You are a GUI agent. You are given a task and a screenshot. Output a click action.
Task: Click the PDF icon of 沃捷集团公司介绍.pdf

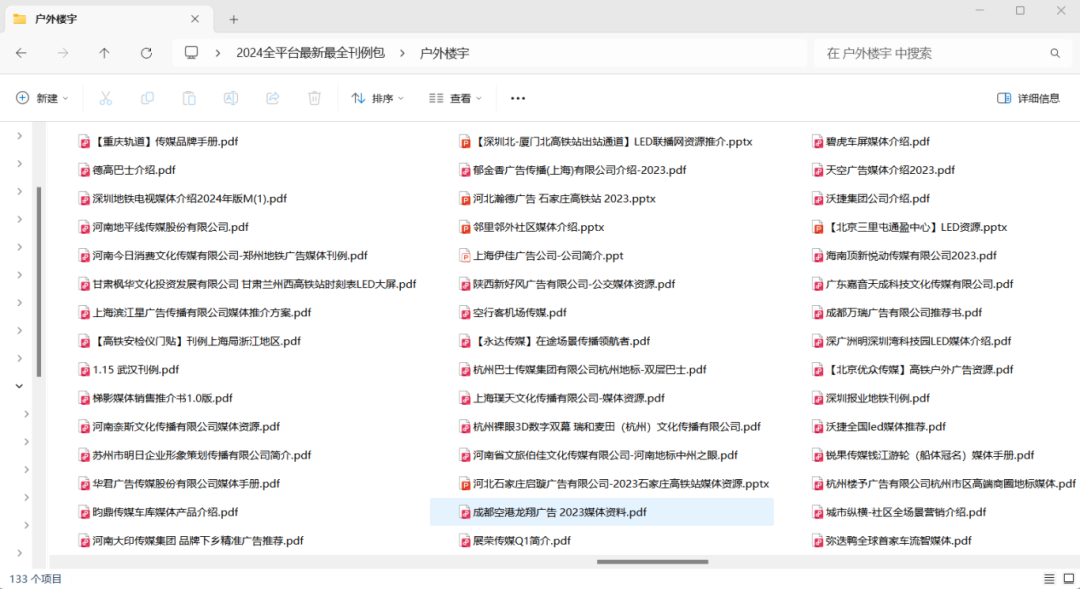tap(818, 199)
